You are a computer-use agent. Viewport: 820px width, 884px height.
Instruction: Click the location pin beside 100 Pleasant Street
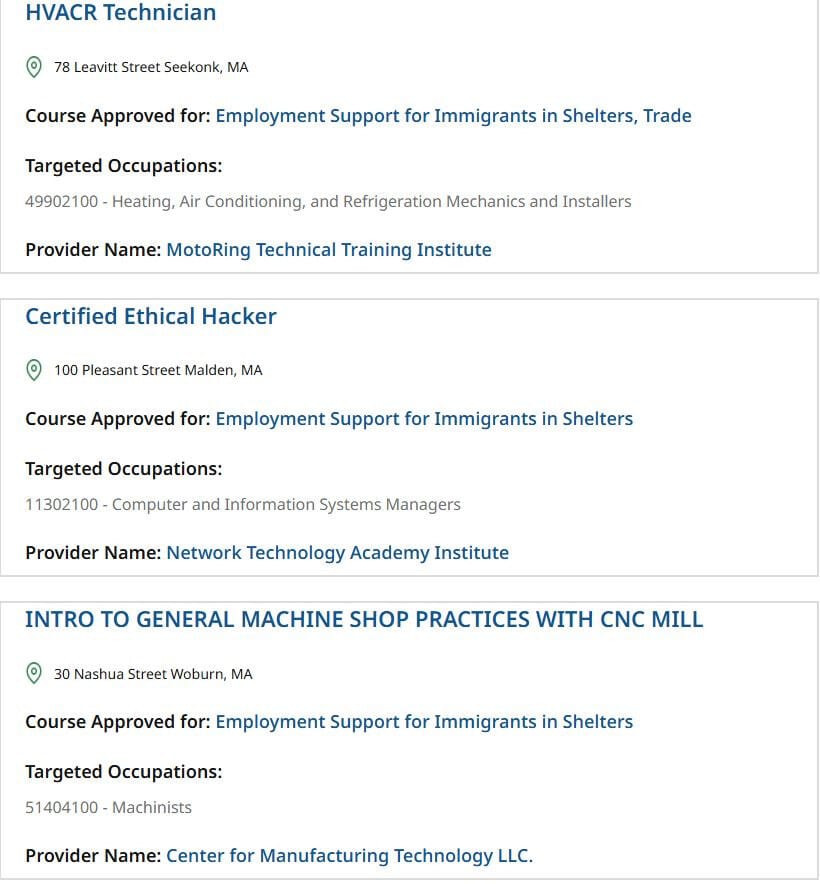coord(34,370)
